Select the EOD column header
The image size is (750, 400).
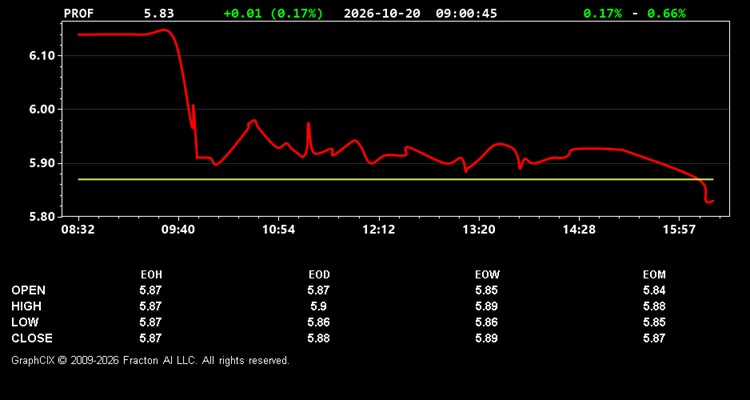point(319,275)
